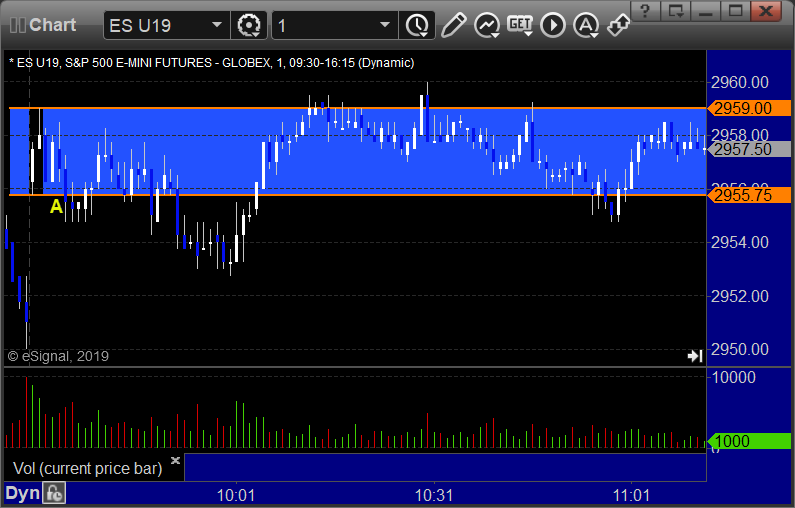Start bar replay play button
Viewport: 795px width, 508px height.
(x=553, y=25)
